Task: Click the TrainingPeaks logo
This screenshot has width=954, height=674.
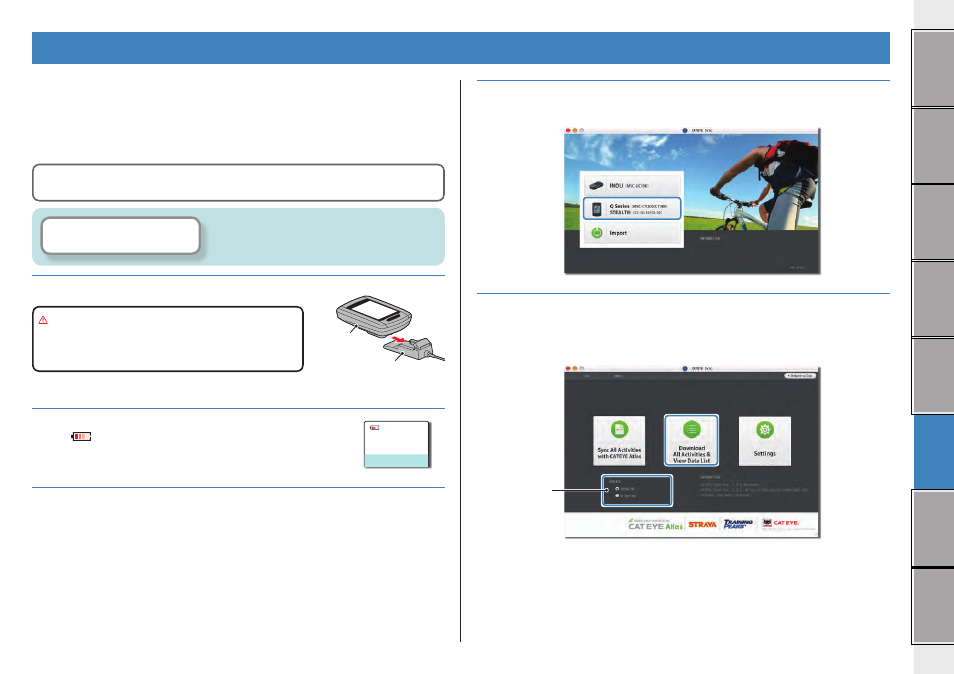Action: 738,524
